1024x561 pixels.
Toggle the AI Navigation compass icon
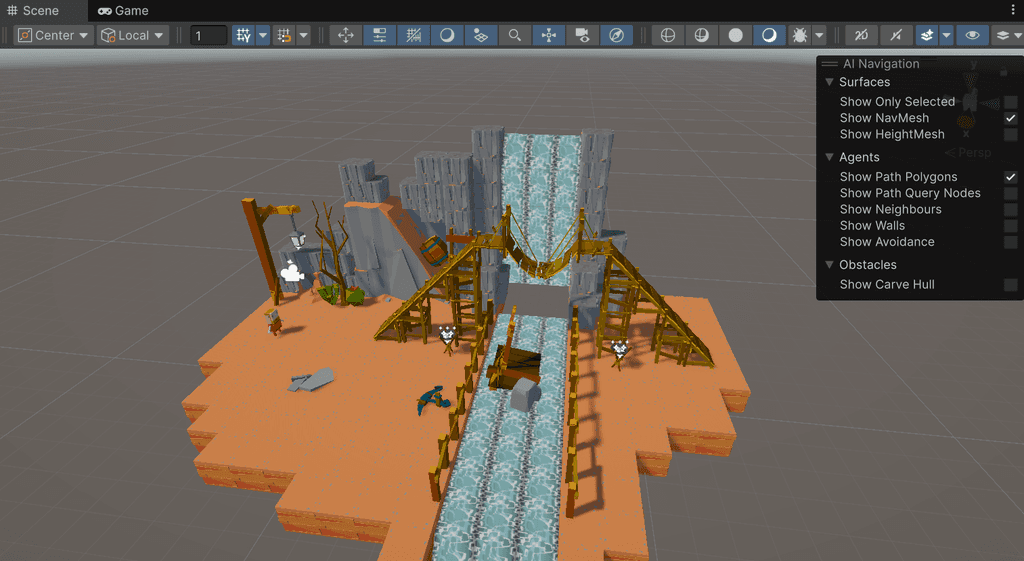pyautogui.click(x=616, y=35)
